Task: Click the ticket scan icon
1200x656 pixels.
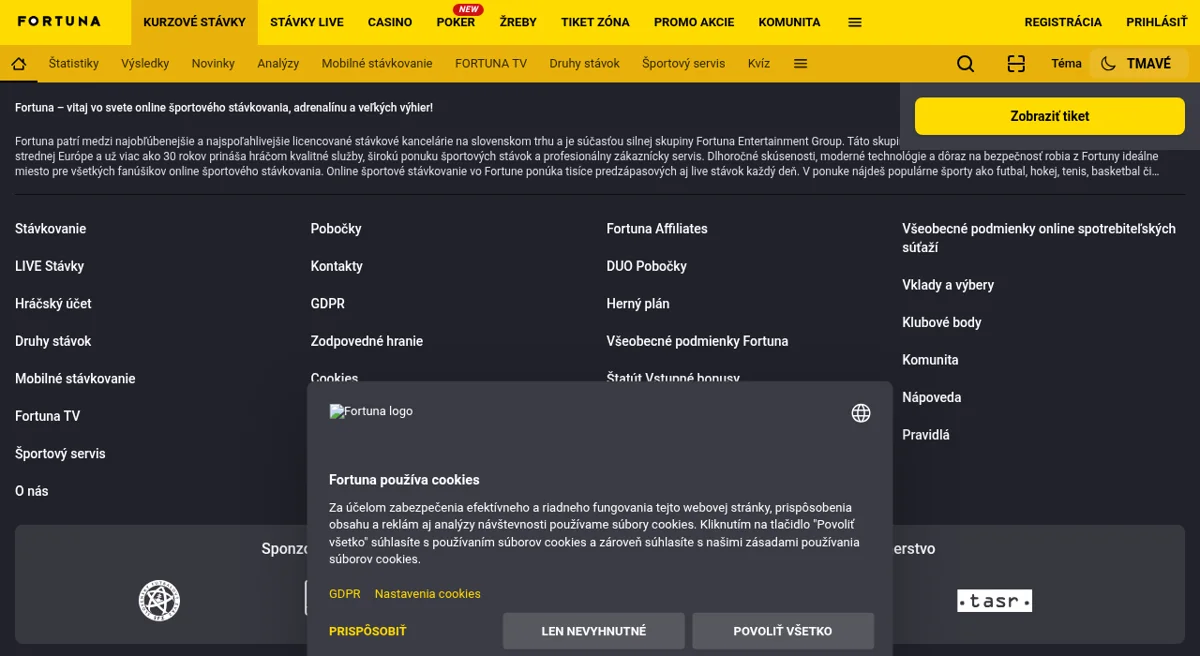Action: coord(1016,64)
